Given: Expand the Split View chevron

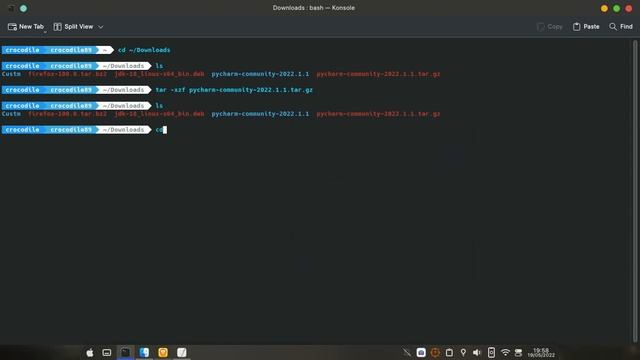Looking at the screenshot, I should coord(100,27).
